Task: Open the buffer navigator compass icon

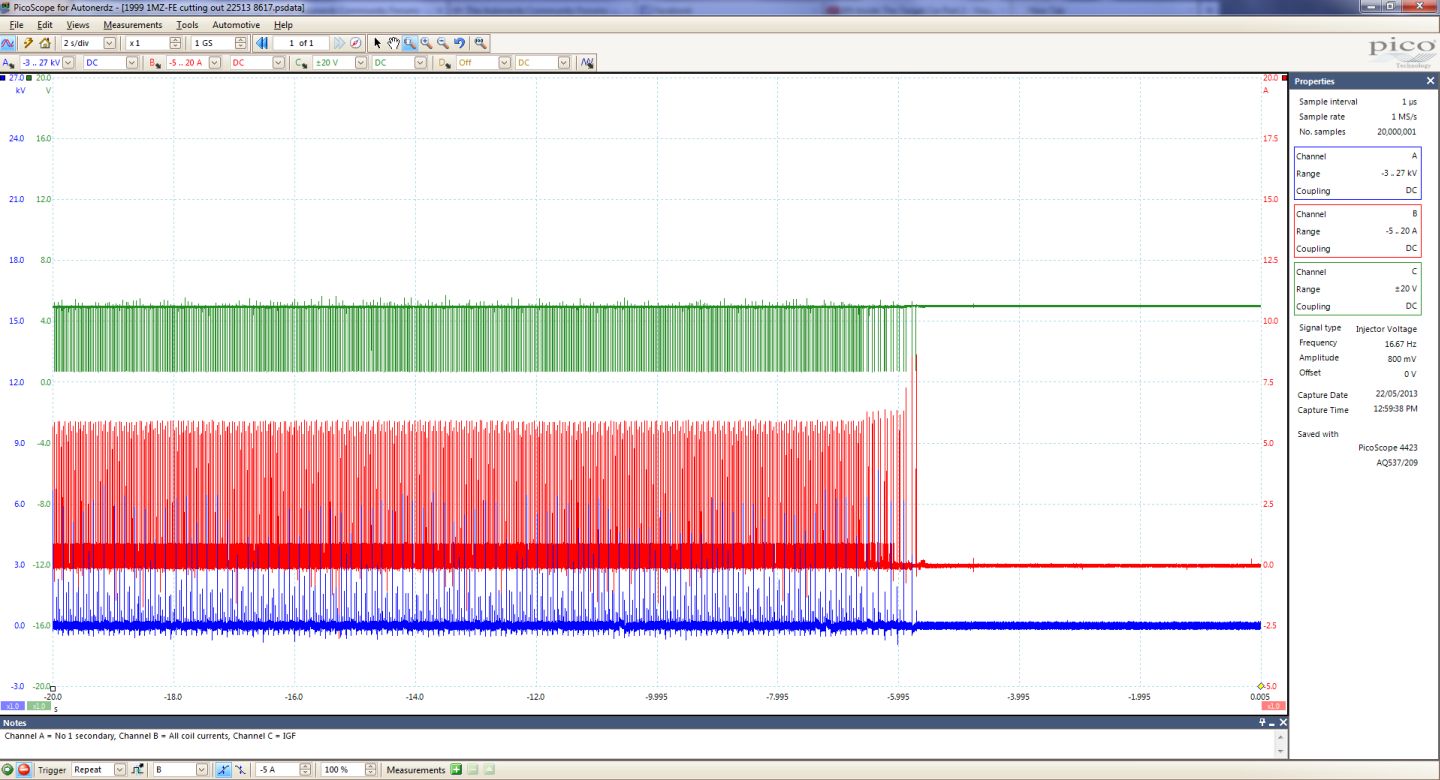Action: [x=356, y=43]
